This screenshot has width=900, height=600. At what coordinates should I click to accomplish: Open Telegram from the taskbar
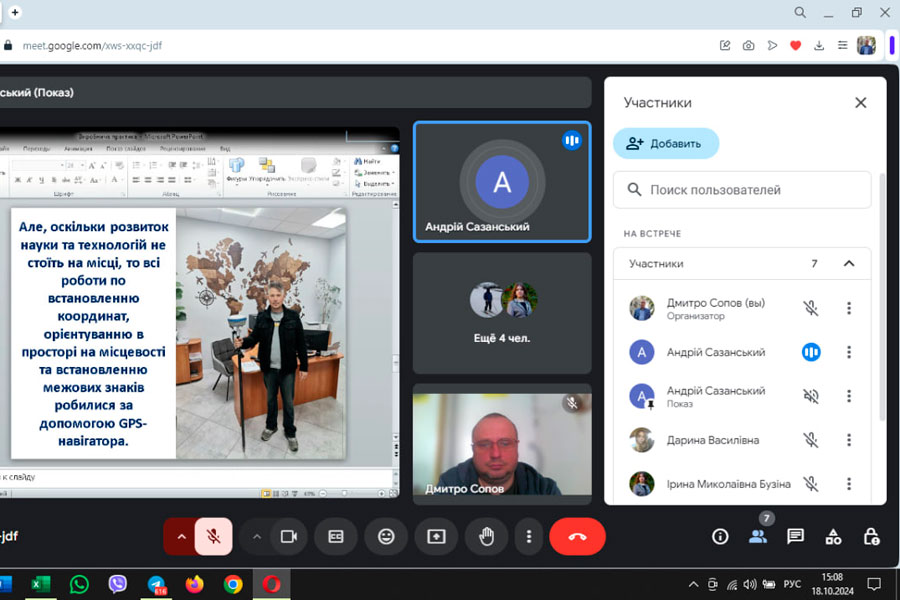pyautogui.click(x=156, y=584)
